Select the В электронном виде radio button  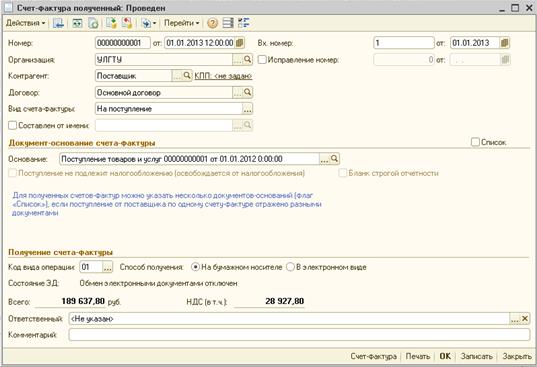pos(290,267)
